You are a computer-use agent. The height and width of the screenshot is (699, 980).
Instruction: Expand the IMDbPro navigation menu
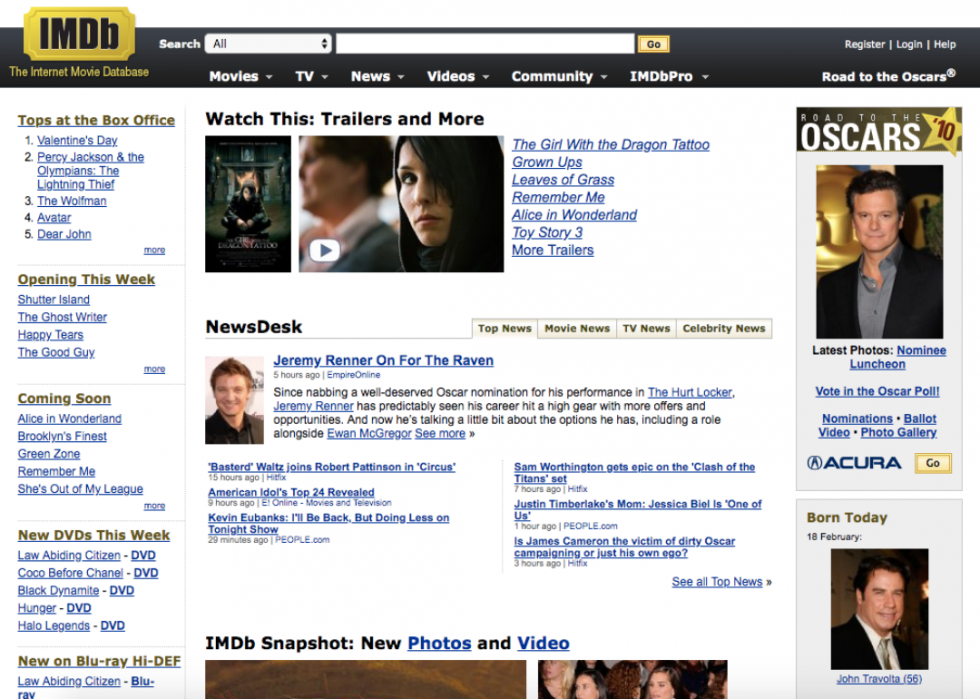[x=669, y=76]
